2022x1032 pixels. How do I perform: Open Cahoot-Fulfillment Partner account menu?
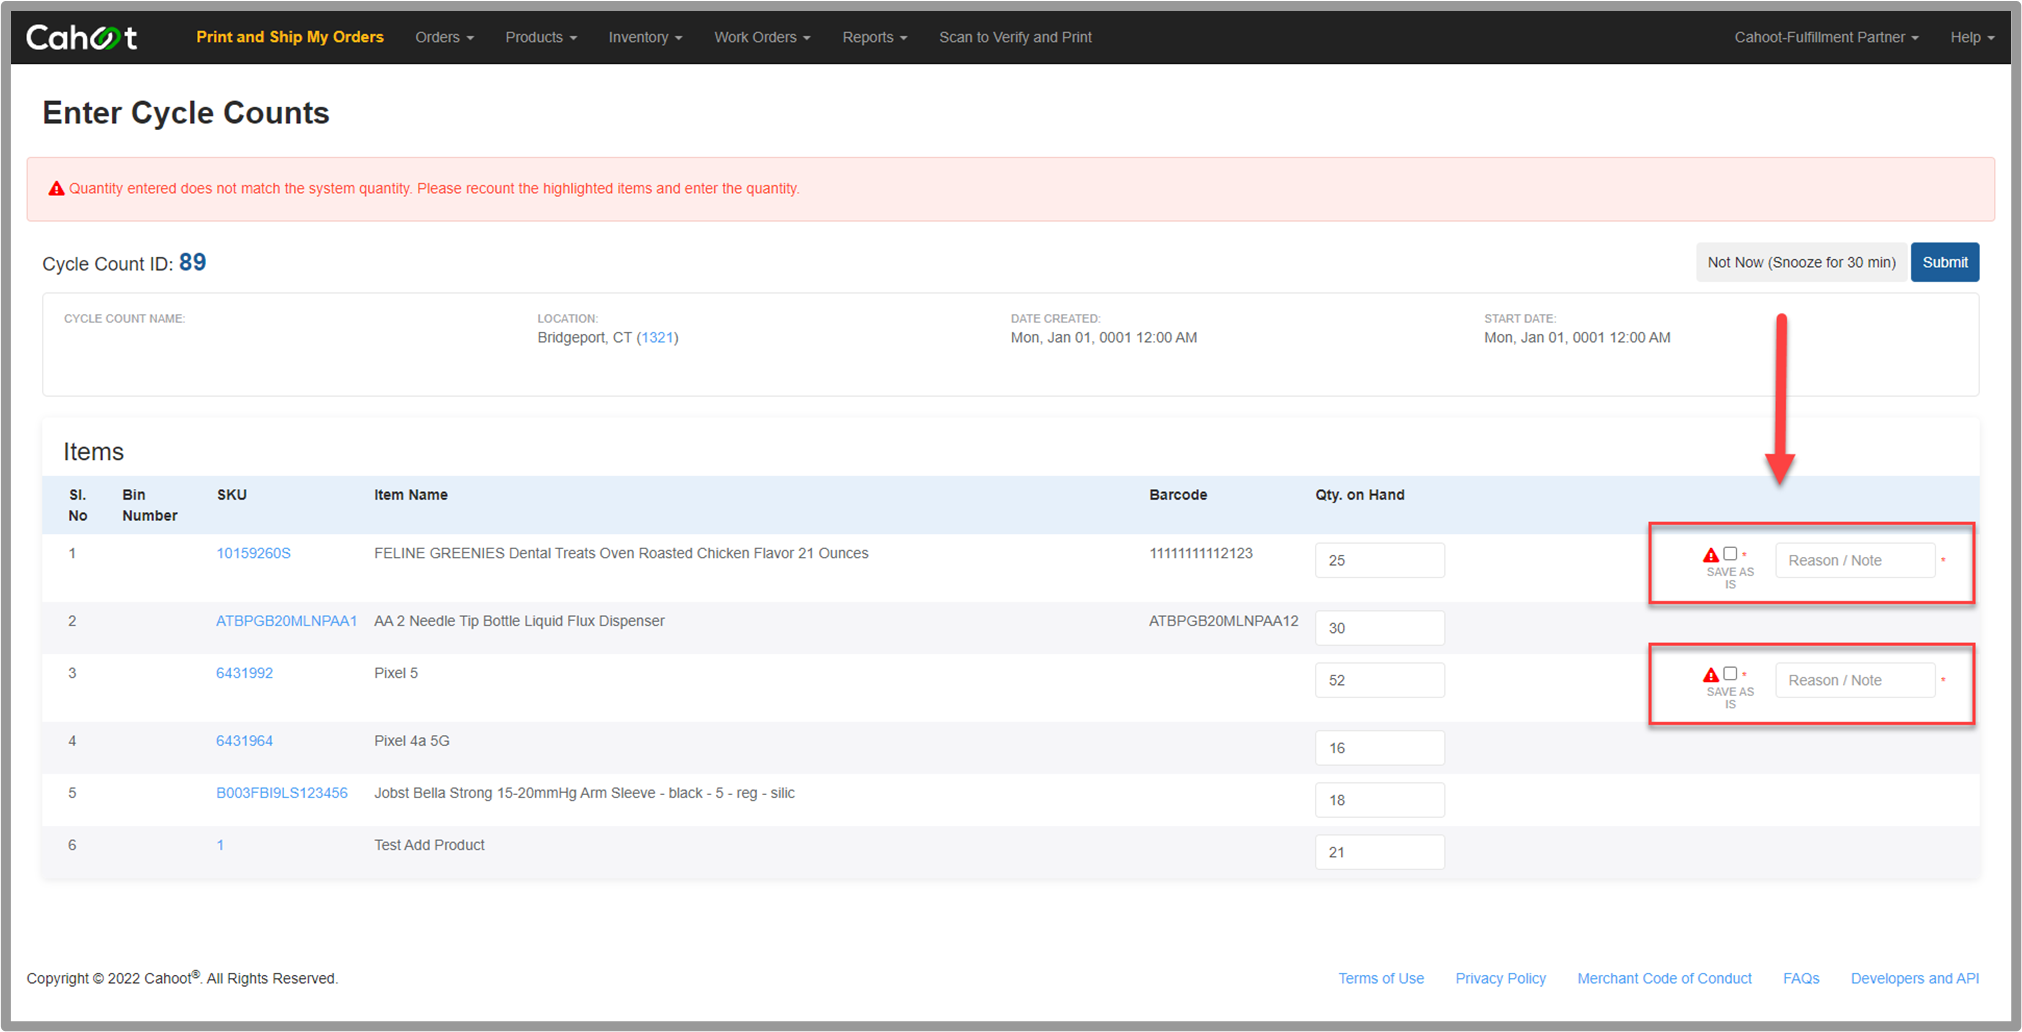1826,37
